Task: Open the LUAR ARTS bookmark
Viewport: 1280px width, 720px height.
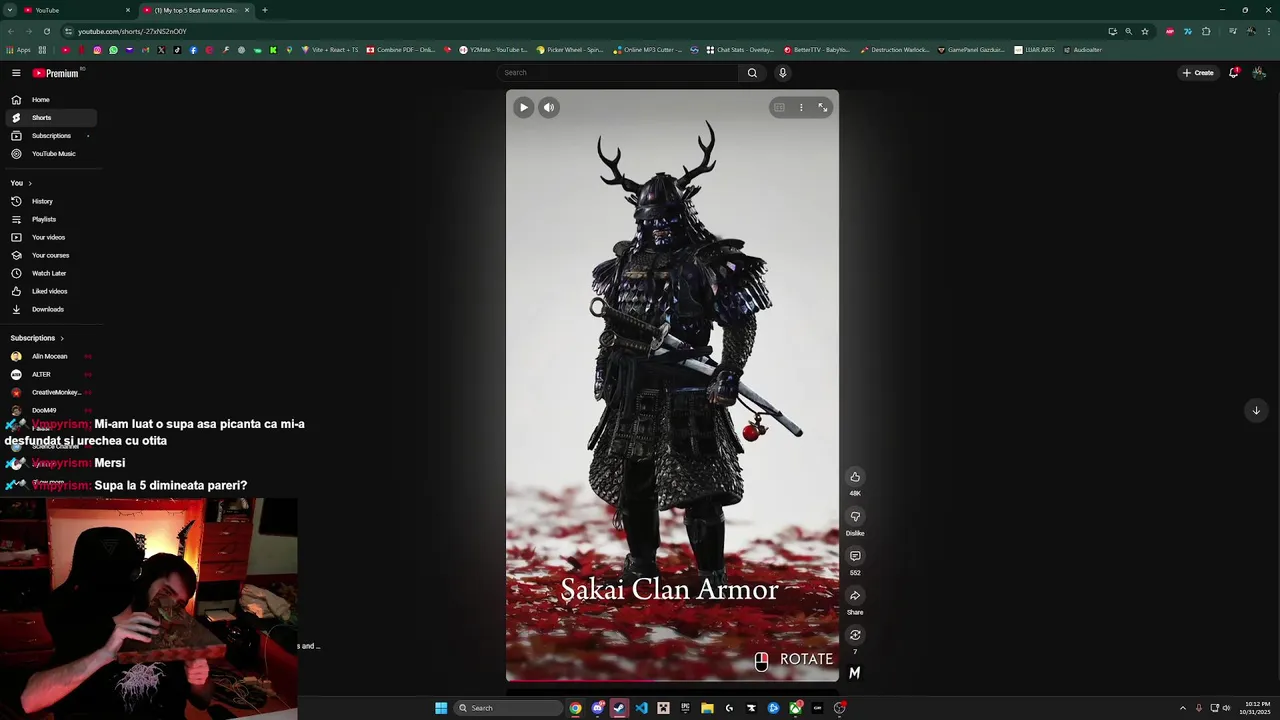Action: click(x=1034, y=50)
